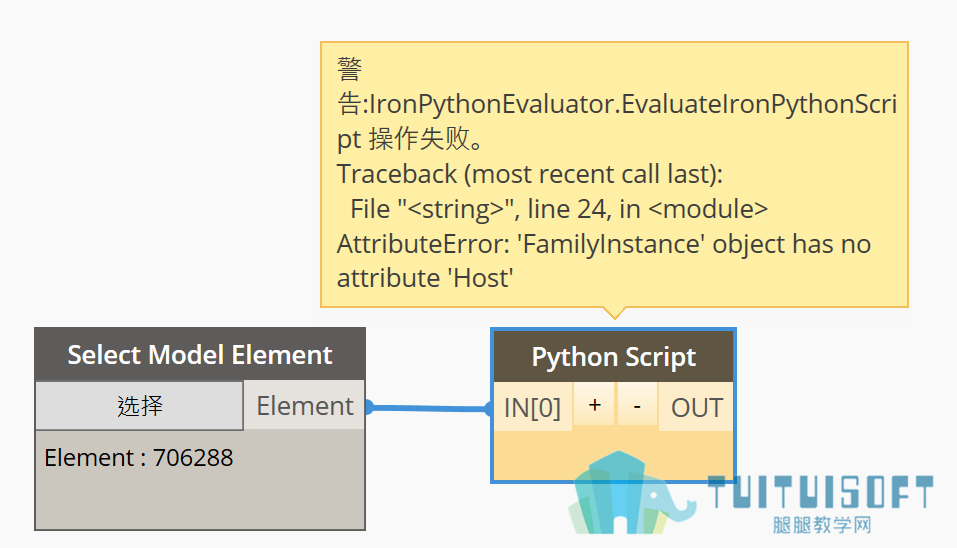957x548 pixels.
Task: Click the yellow warning bubble heading 警告
Action: (x=350, y=85)
